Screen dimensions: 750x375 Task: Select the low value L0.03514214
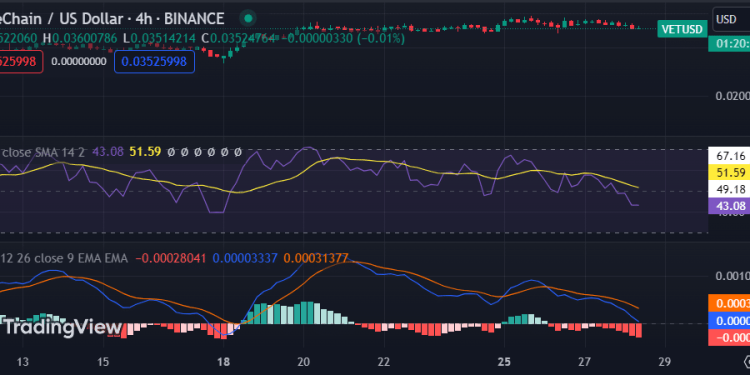(159, 38)
